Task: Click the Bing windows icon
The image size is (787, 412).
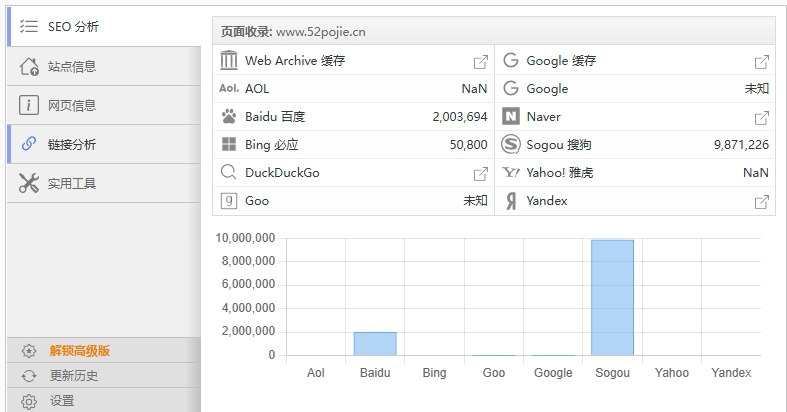Action: (229, 145)
